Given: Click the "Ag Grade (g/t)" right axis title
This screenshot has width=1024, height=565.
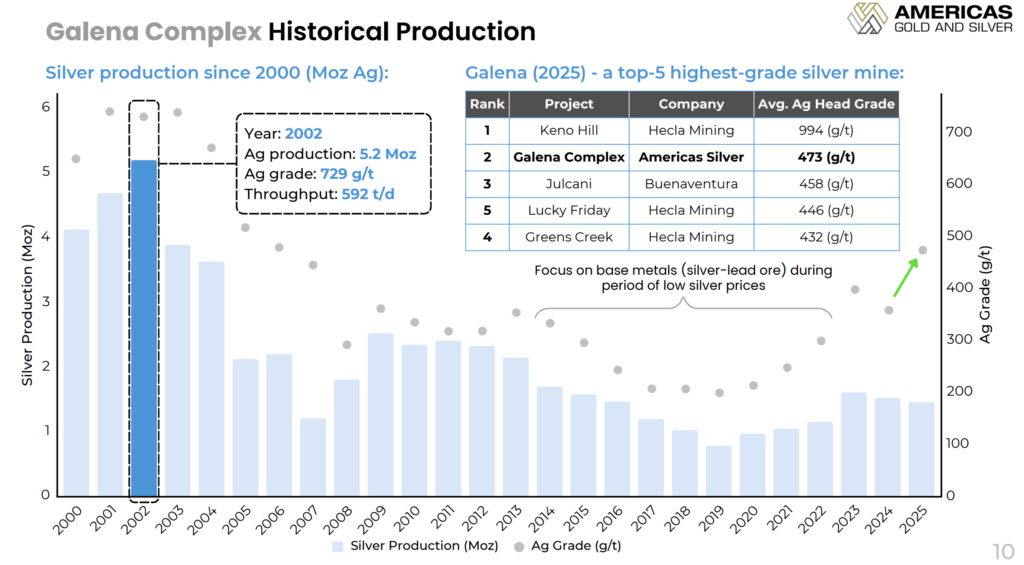Looking at the screenshot, I should [x=985, y=295].
